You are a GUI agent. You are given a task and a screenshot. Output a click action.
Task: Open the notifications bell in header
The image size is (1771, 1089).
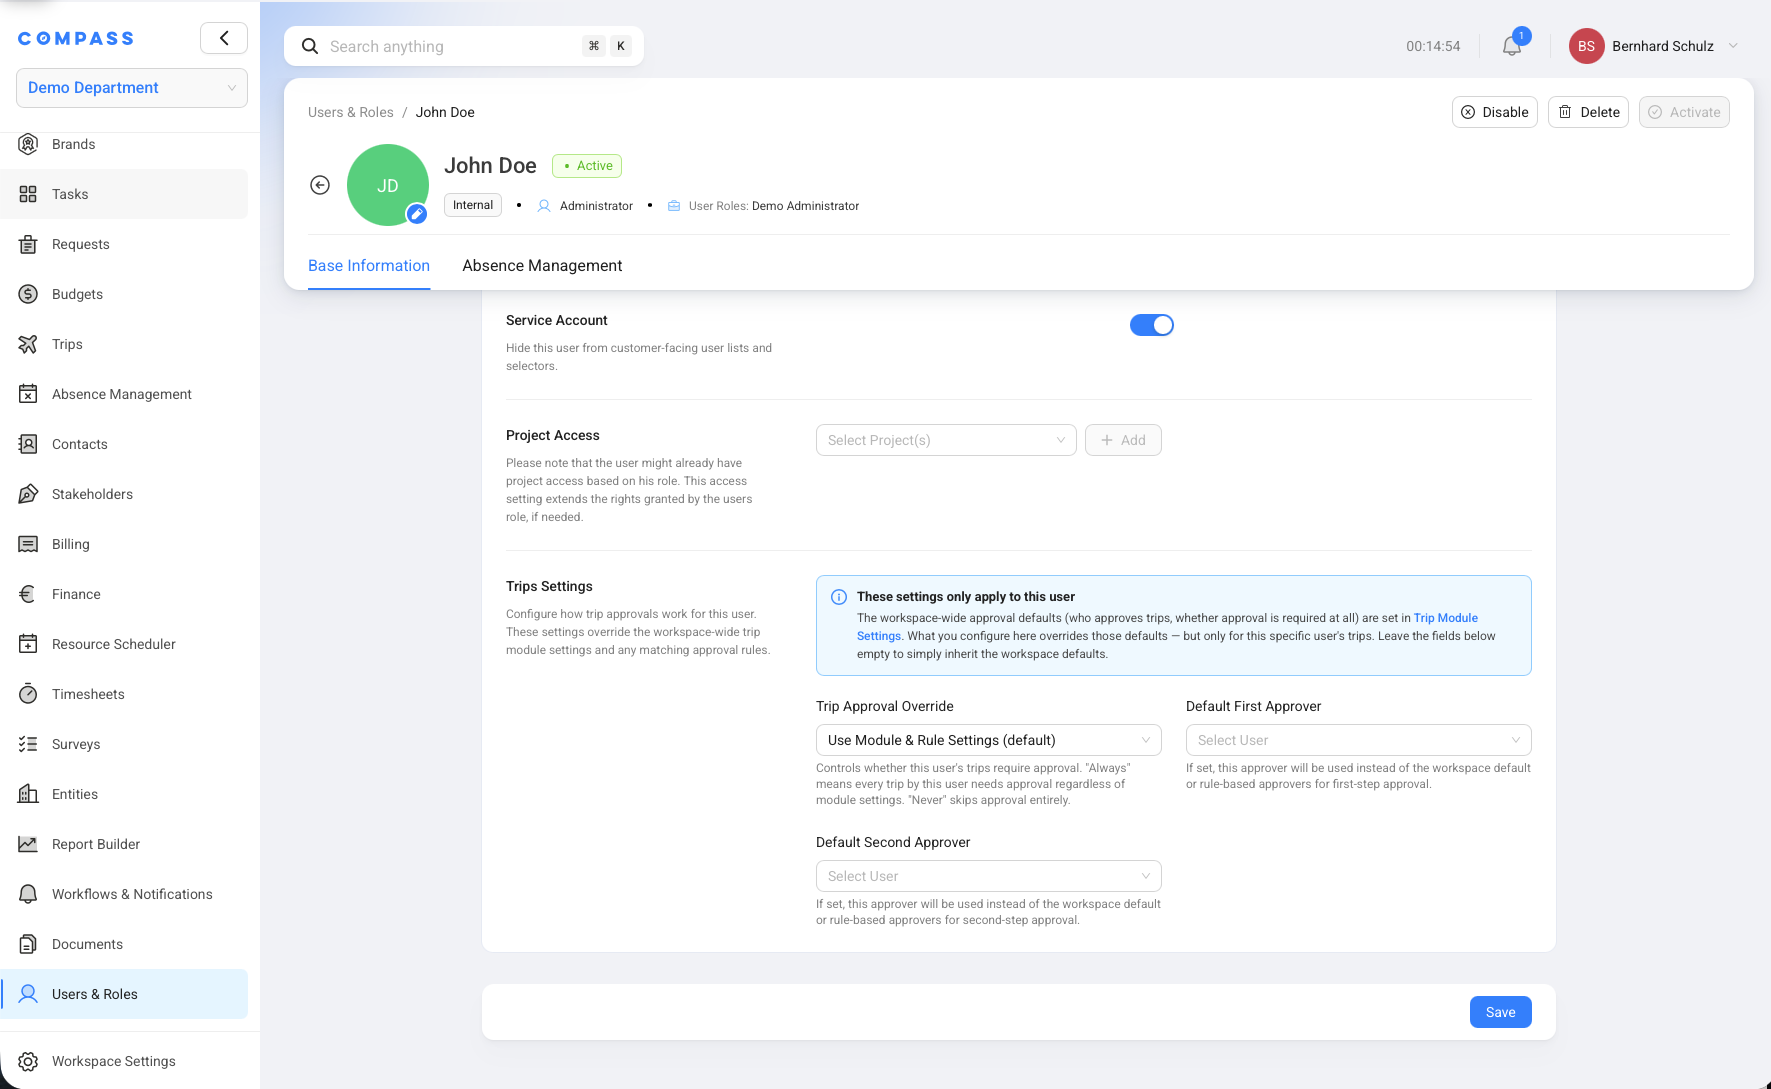coord(1512,46)
